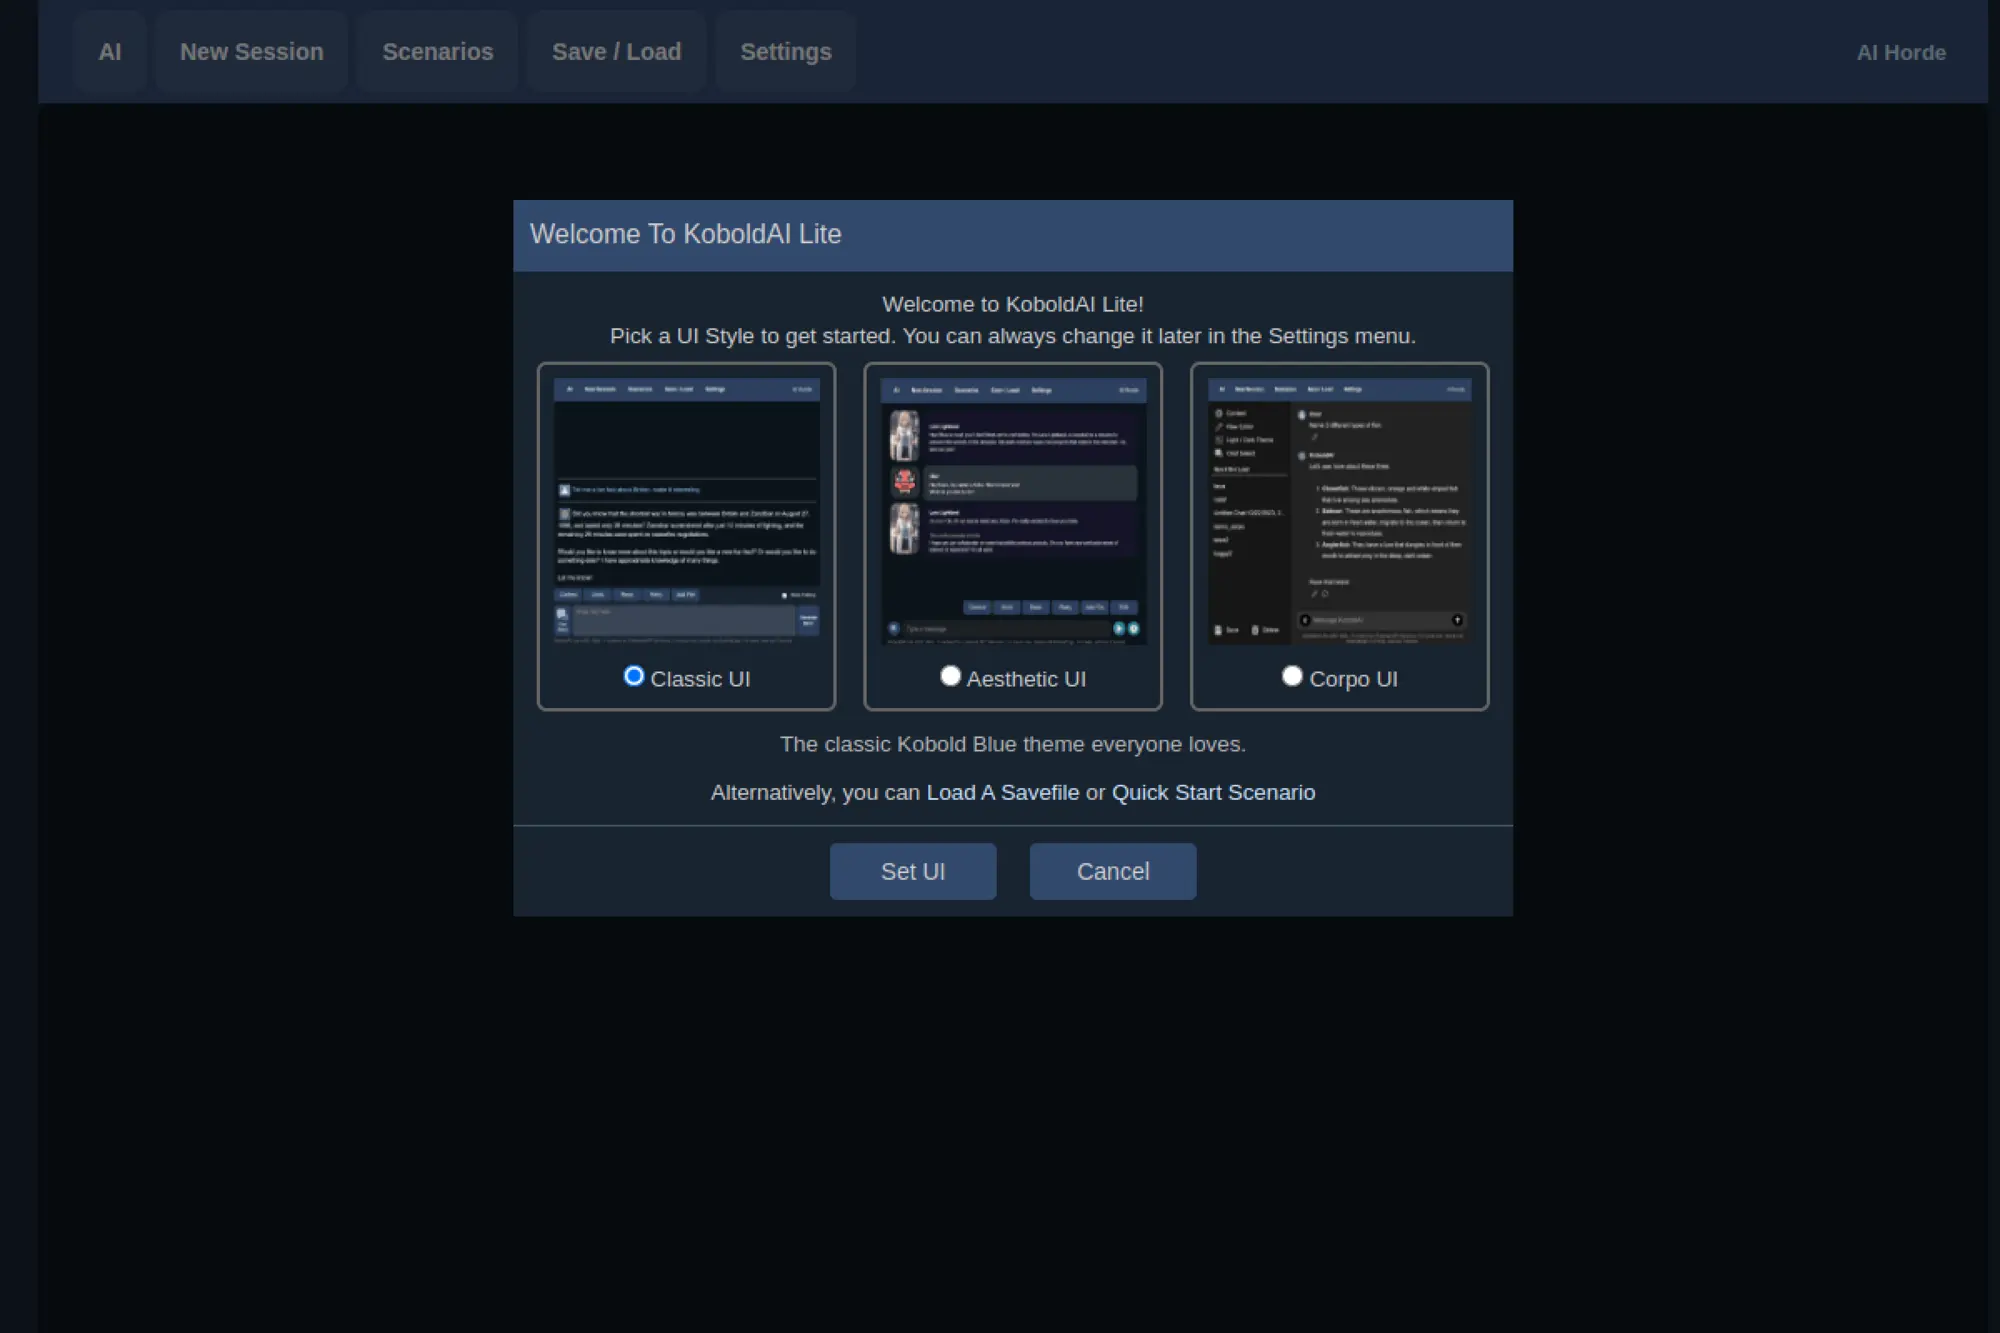Click the Corpo UI preview thumbnail
Screen dimensions: 2000x1333
tap(1339, 511)
